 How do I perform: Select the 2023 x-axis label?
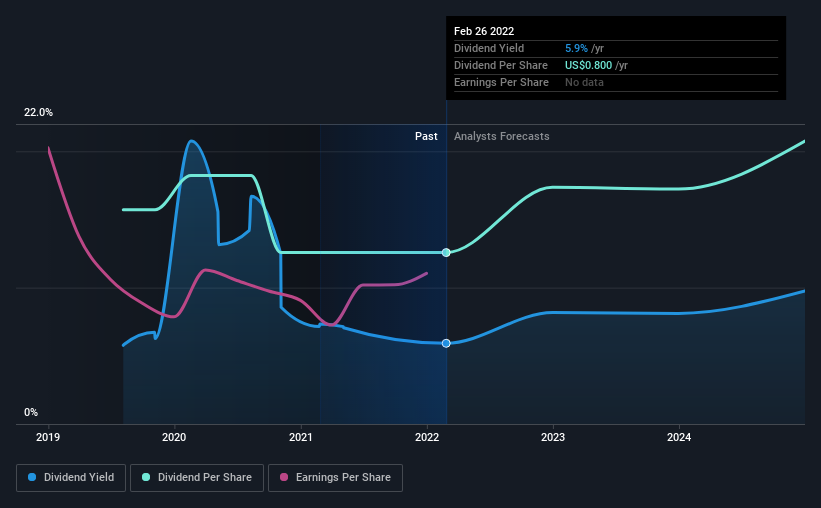pos(553,437)
